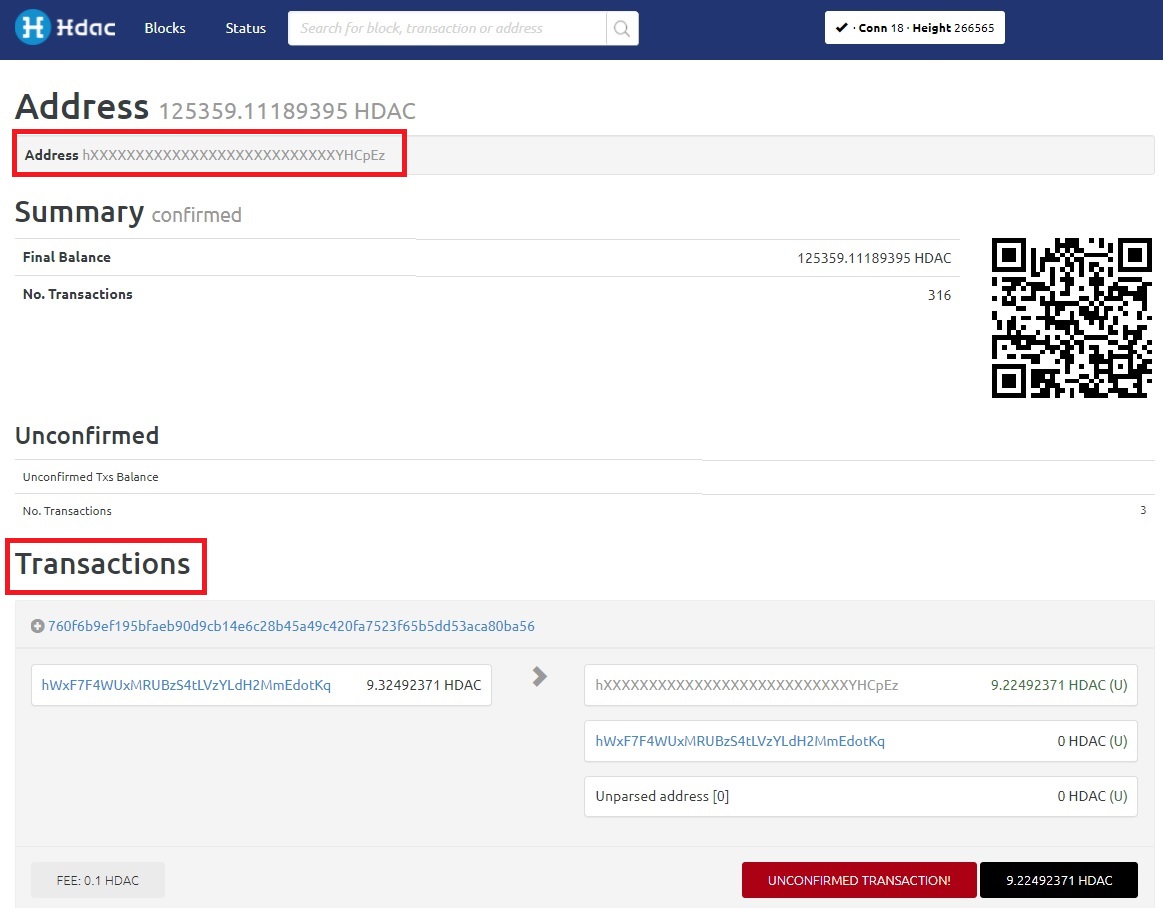Image resolution: width=1163 pixels, height=908 pixels.
Task: Expand transaction details plus icon
Action: click(x=37, y=626)
